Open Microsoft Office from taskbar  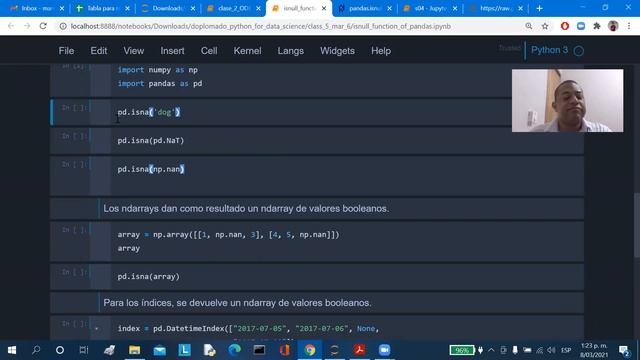(x=284, y=350)
